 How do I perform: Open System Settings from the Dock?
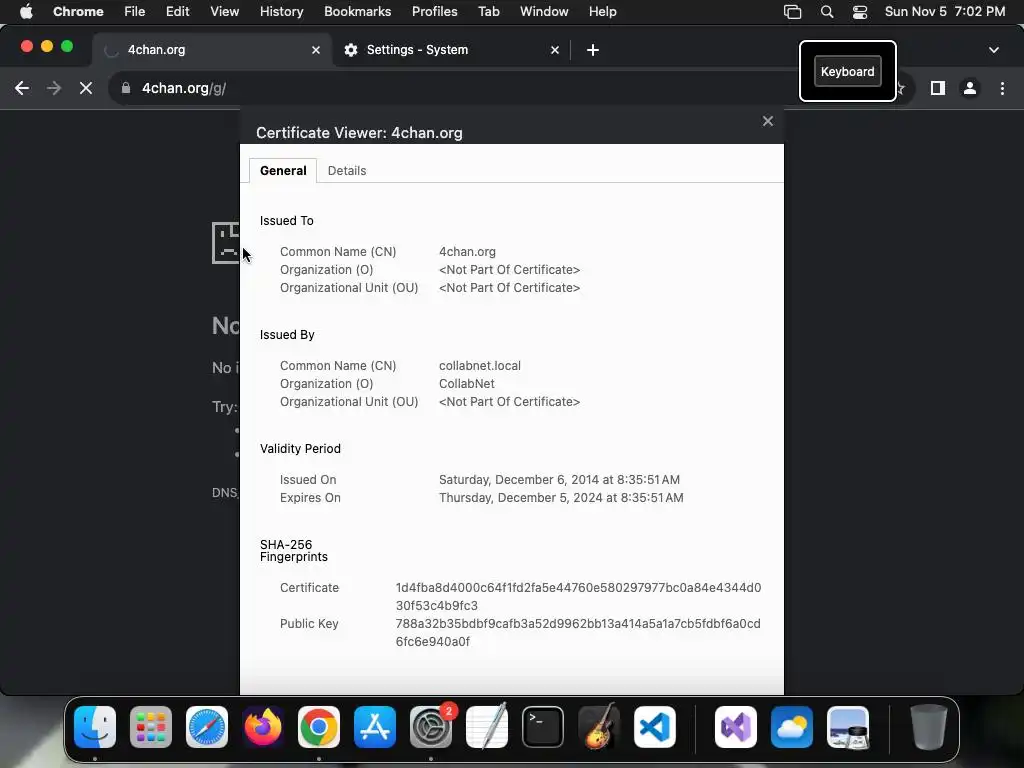[x=431, y=727]
